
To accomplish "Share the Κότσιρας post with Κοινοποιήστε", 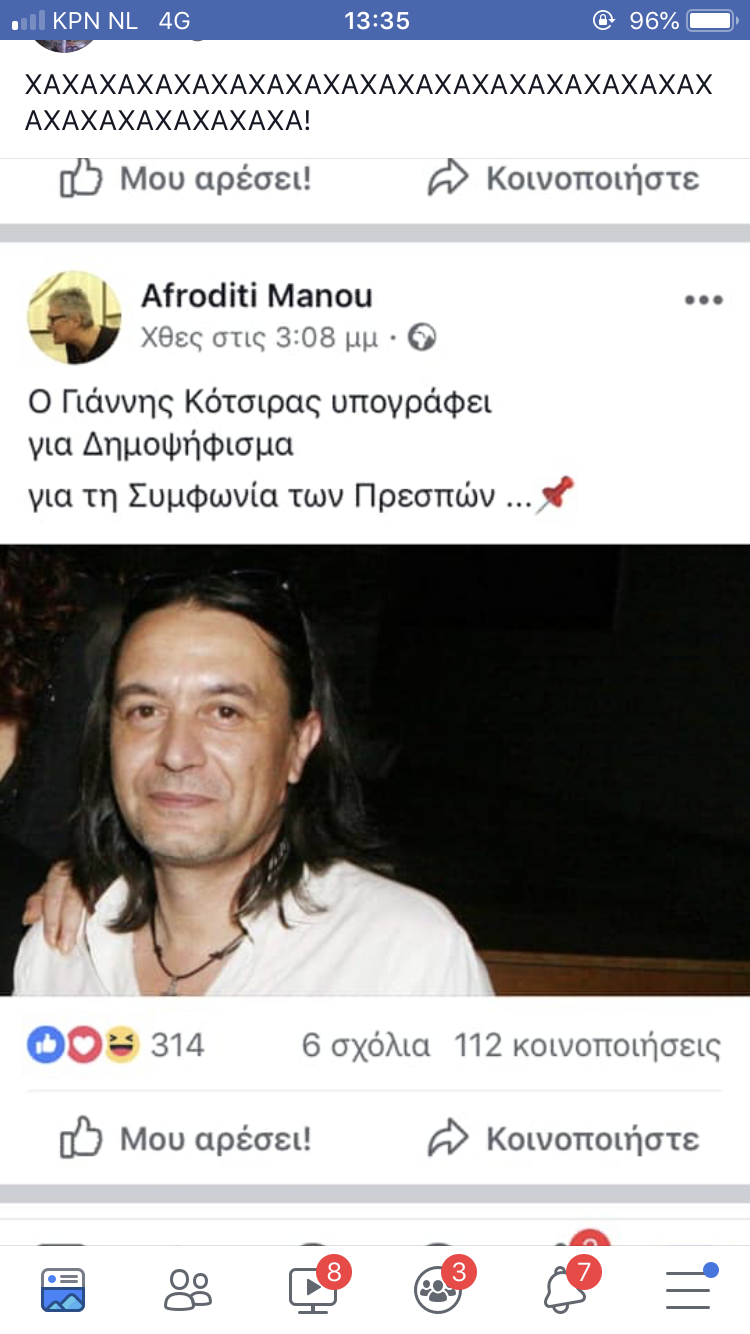I will 563,1139.
